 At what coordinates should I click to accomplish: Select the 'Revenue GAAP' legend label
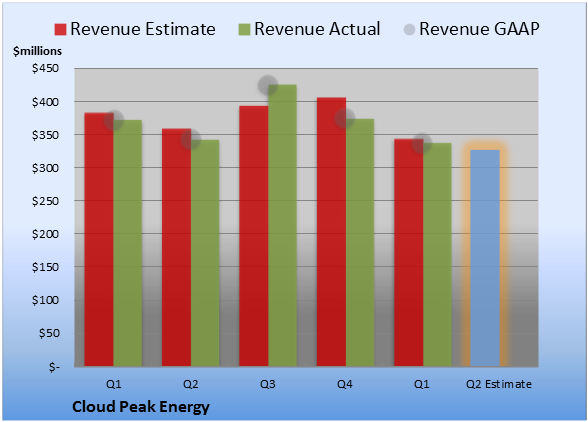479,29
